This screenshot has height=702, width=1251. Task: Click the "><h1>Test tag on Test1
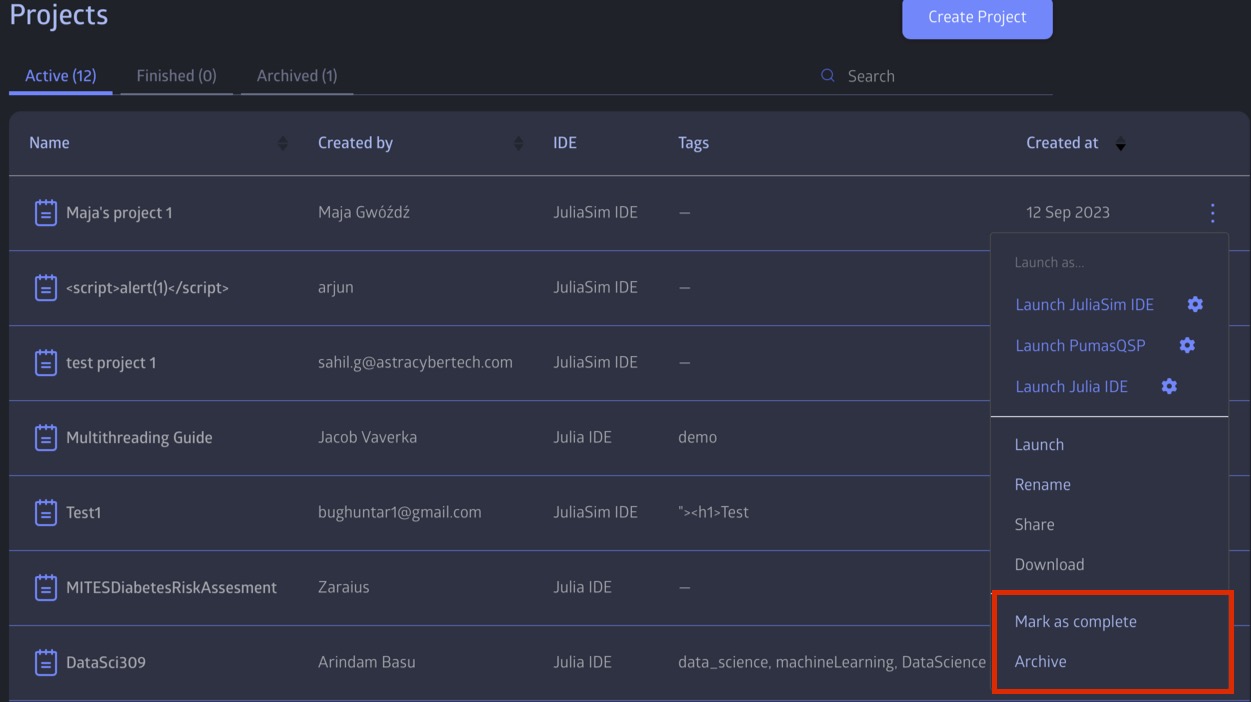tap(713, 513)
